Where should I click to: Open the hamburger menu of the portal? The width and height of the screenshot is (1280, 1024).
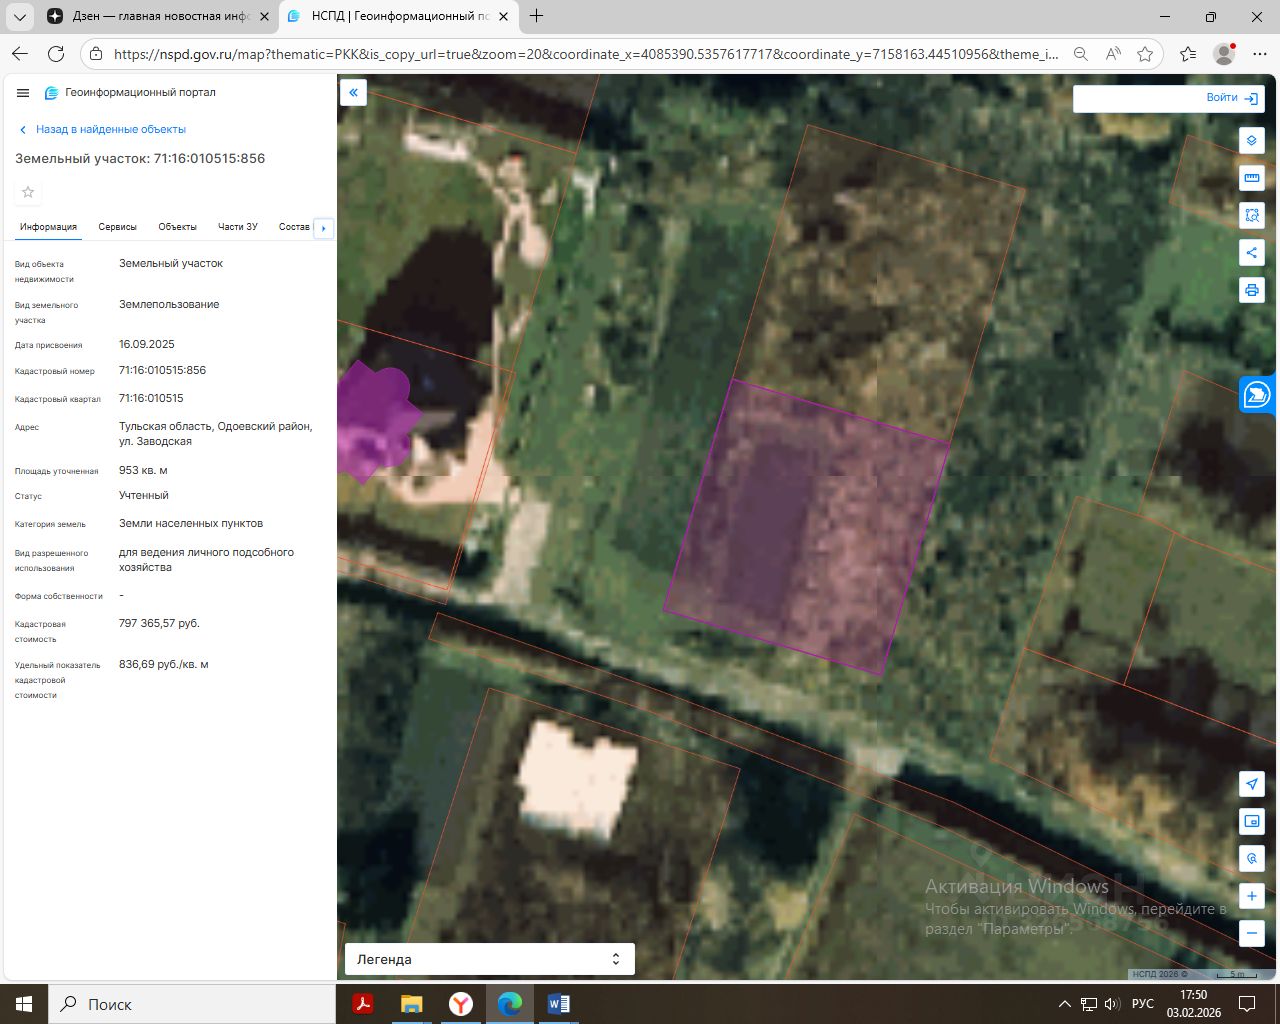click(23, 93)
